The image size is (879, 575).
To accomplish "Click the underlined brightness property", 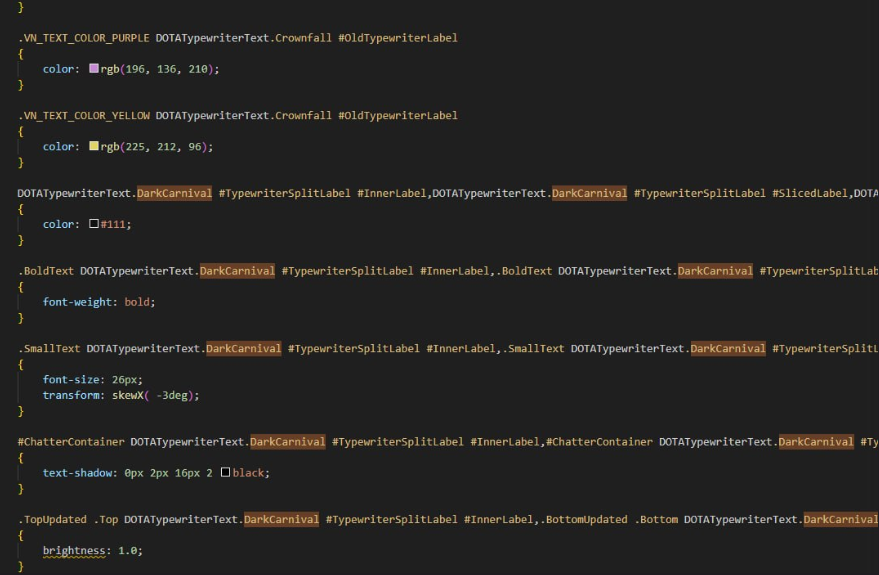I will [76, 550].
